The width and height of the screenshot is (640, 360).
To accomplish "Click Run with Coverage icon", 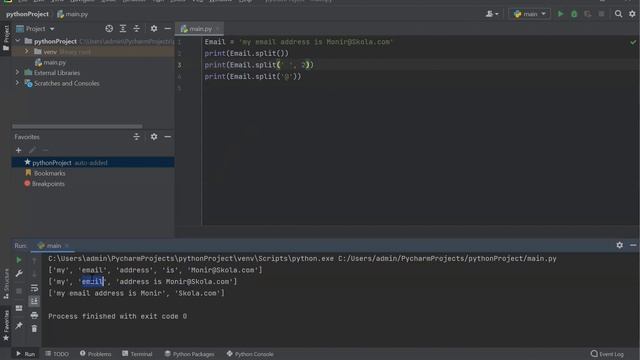I will pos(587,14).
